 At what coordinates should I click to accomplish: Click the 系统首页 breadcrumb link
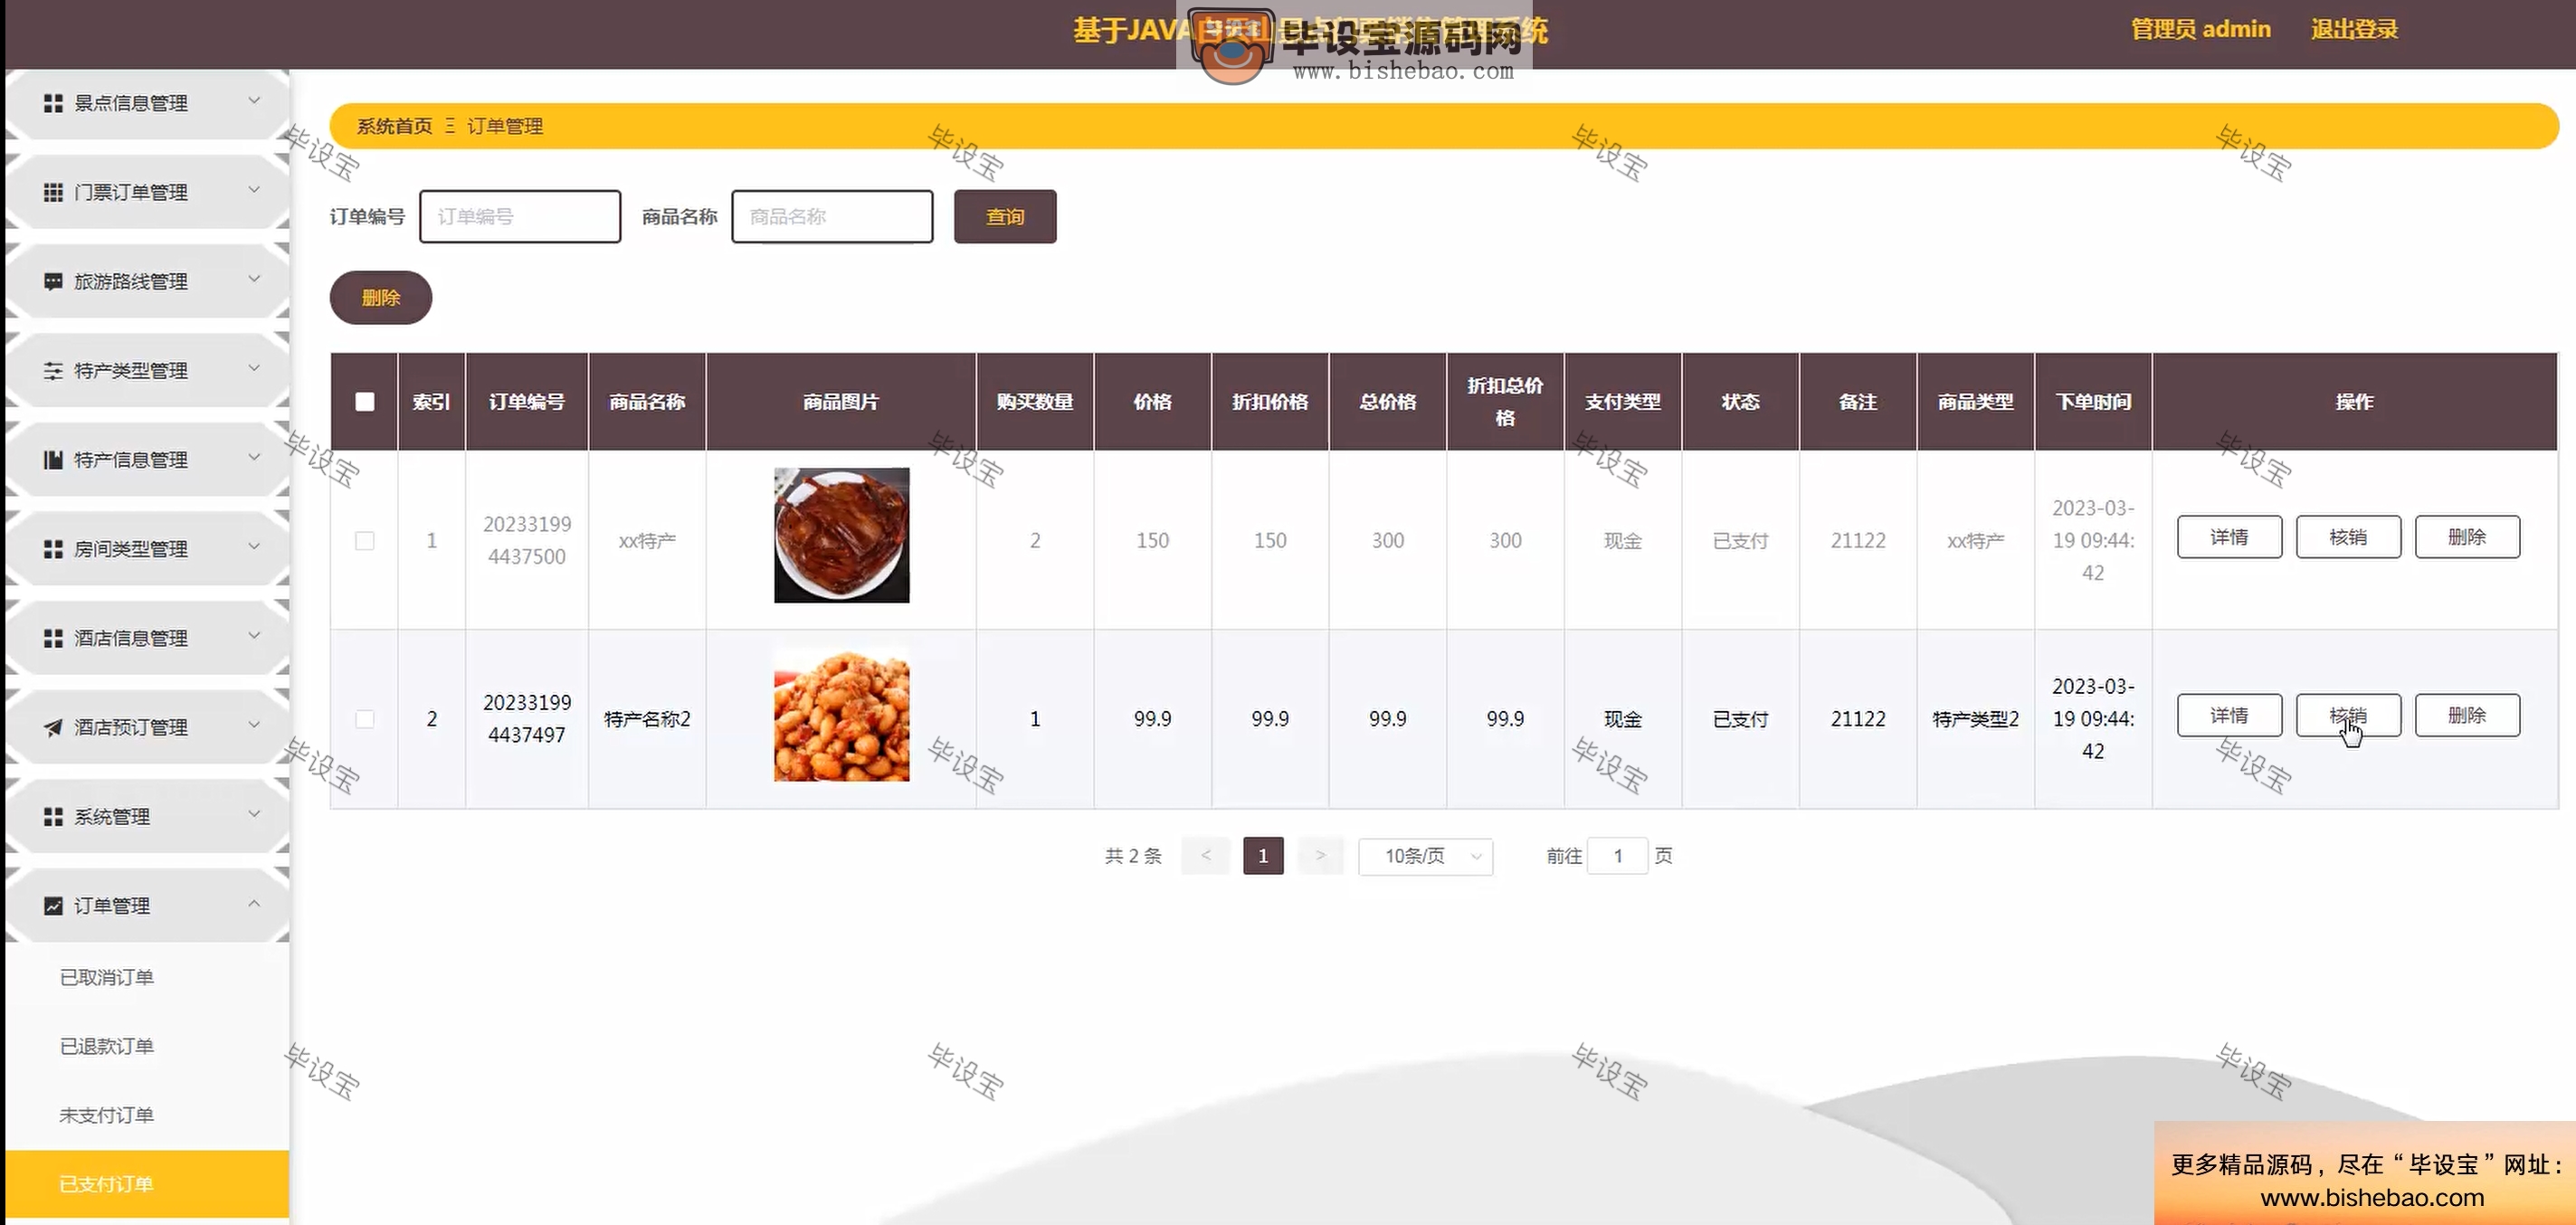coord(395,126)
